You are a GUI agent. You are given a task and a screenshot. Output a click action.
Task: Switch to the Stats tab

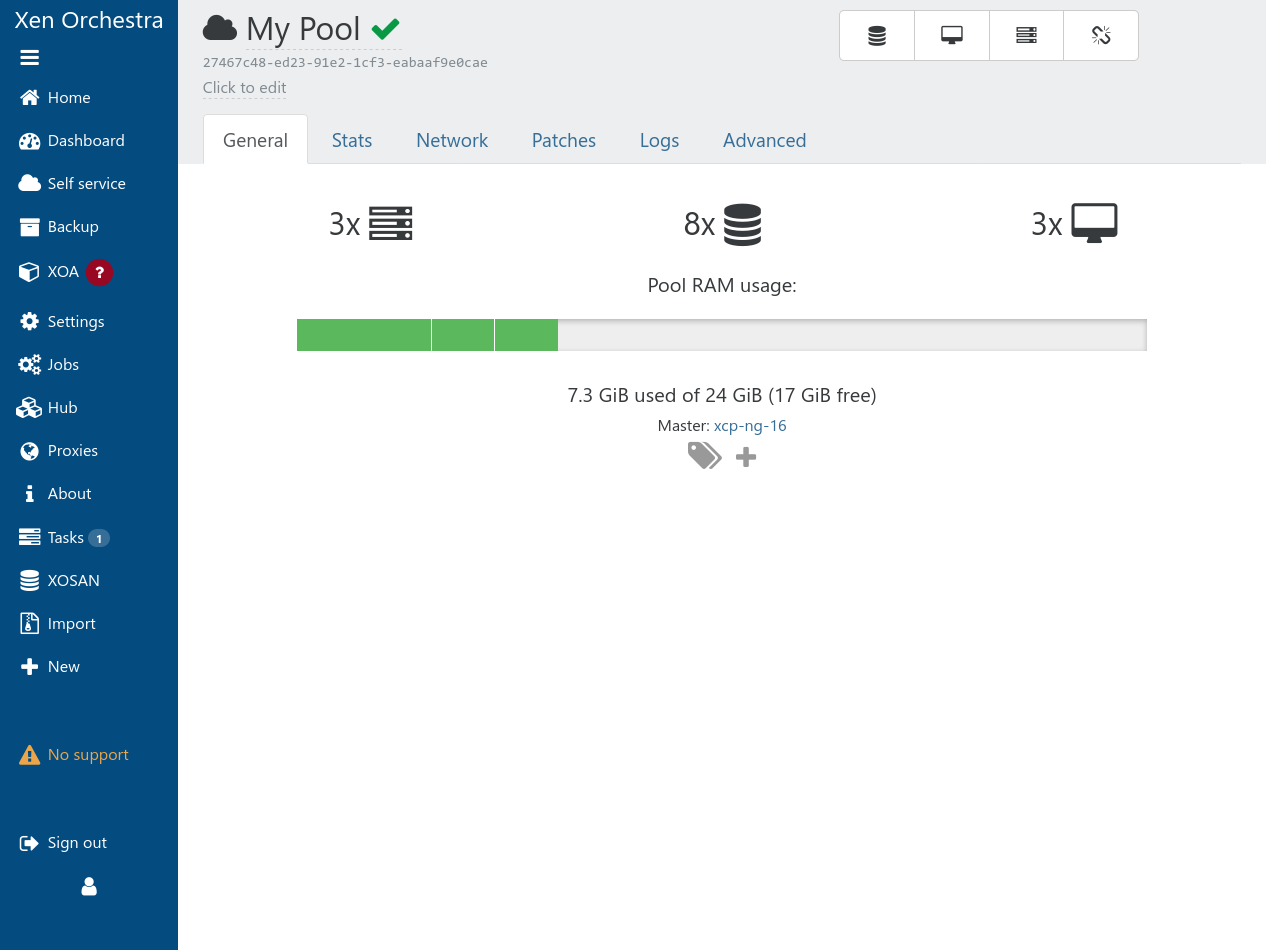pos(352,141)
